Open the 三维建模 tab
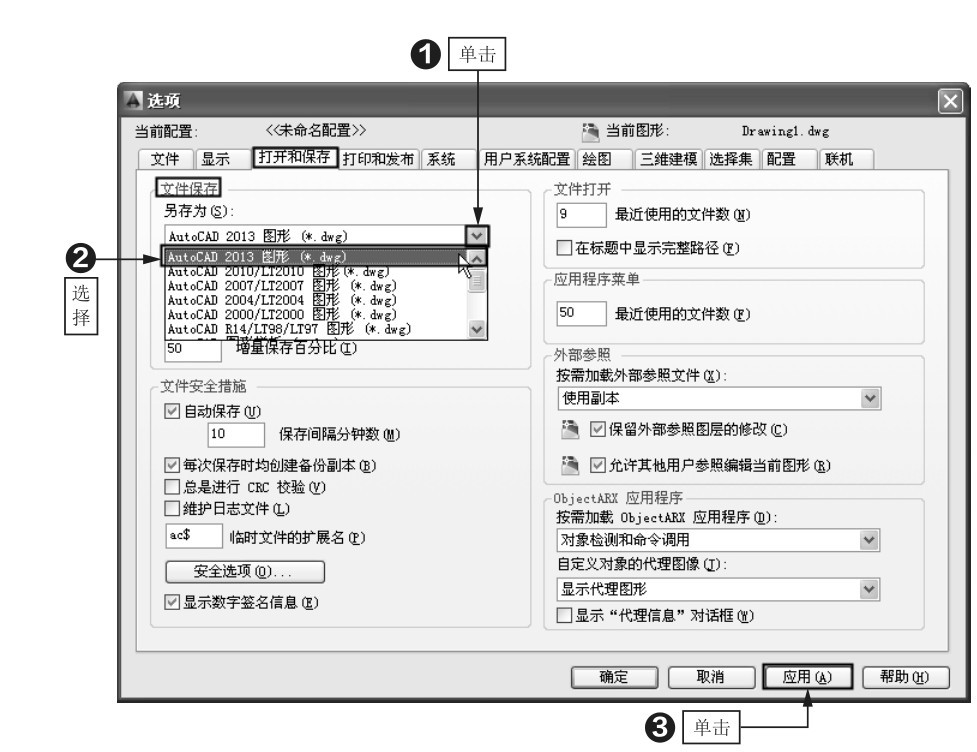The height and width of the screenshot is (752, 977). [x=669, y=159]
